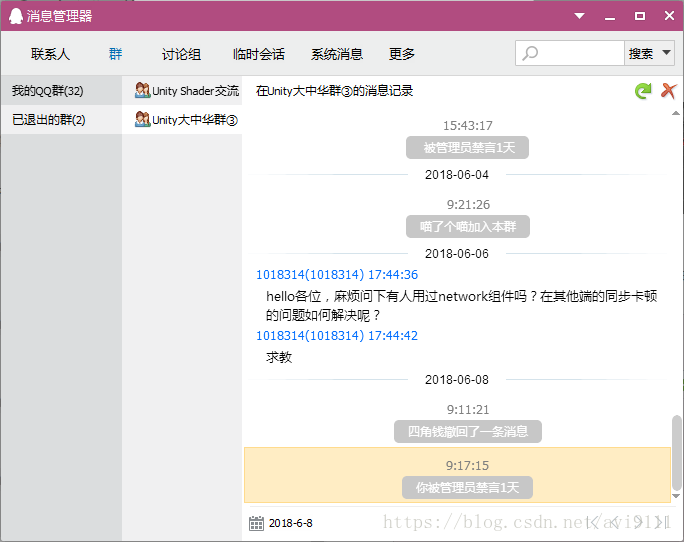684x542 pixels.
Task: Click the 被管理员禁言1天 notice at 15:43:17
Action: click(467, 148)
